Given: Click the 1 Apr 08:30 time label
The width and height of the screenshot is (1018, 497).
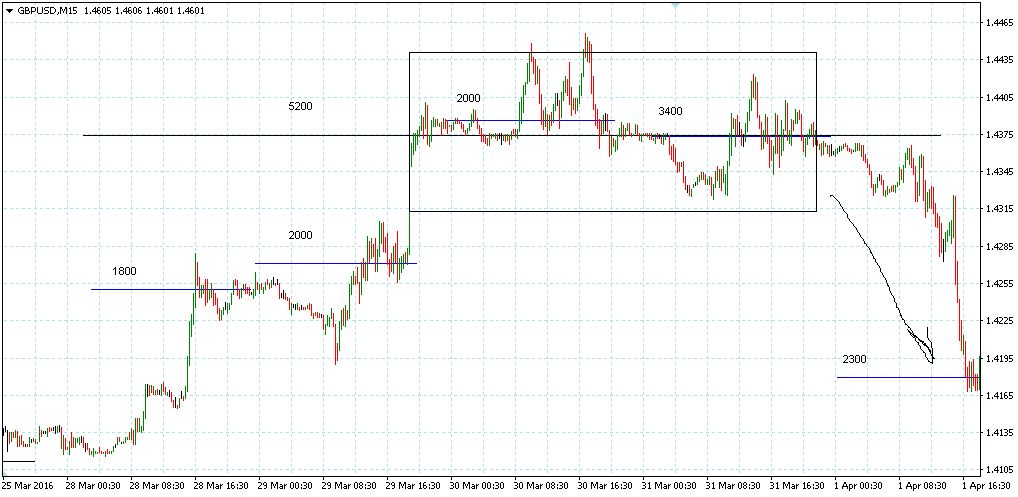Looking at the screenshot, I should click(x=923, y=485).
